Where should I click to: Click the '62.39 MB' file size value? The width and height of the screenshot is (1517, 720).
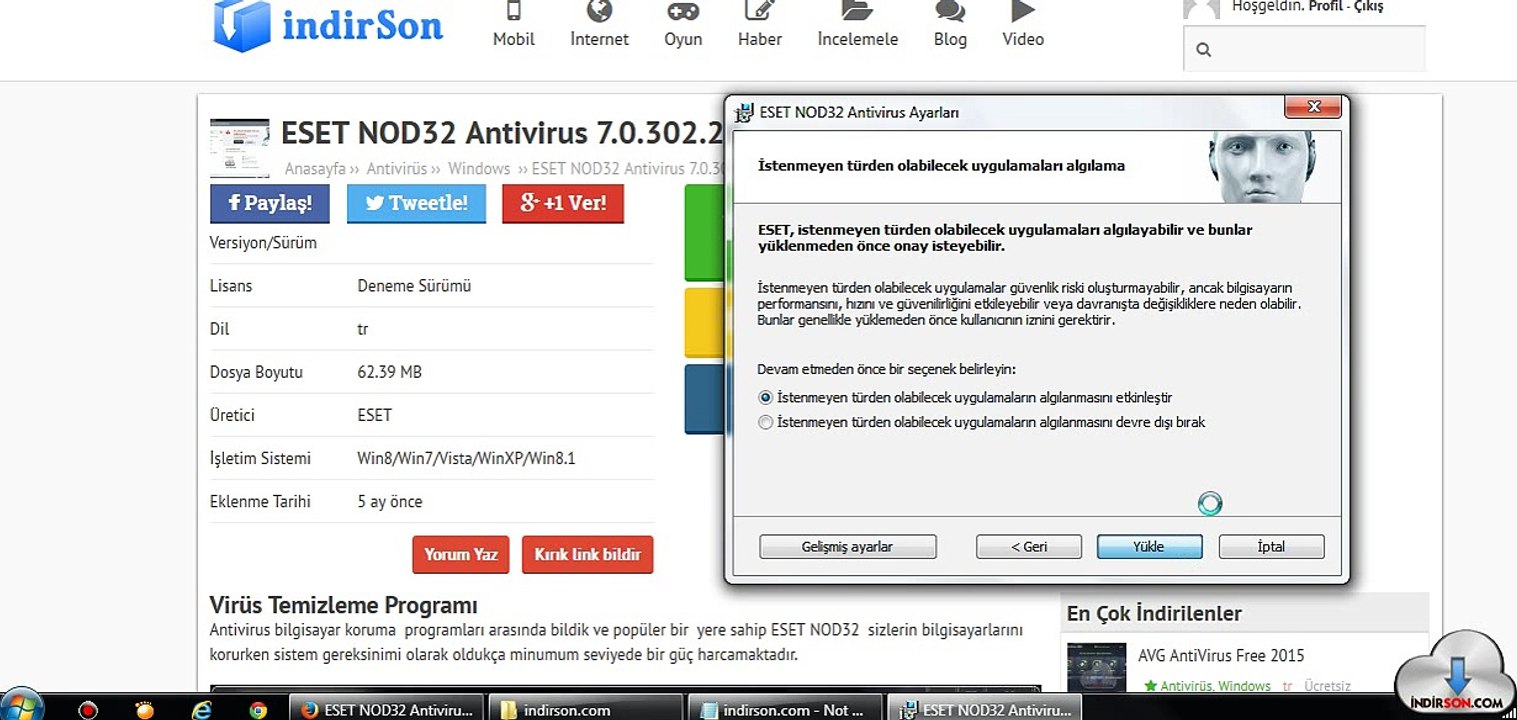click(390, 372)
